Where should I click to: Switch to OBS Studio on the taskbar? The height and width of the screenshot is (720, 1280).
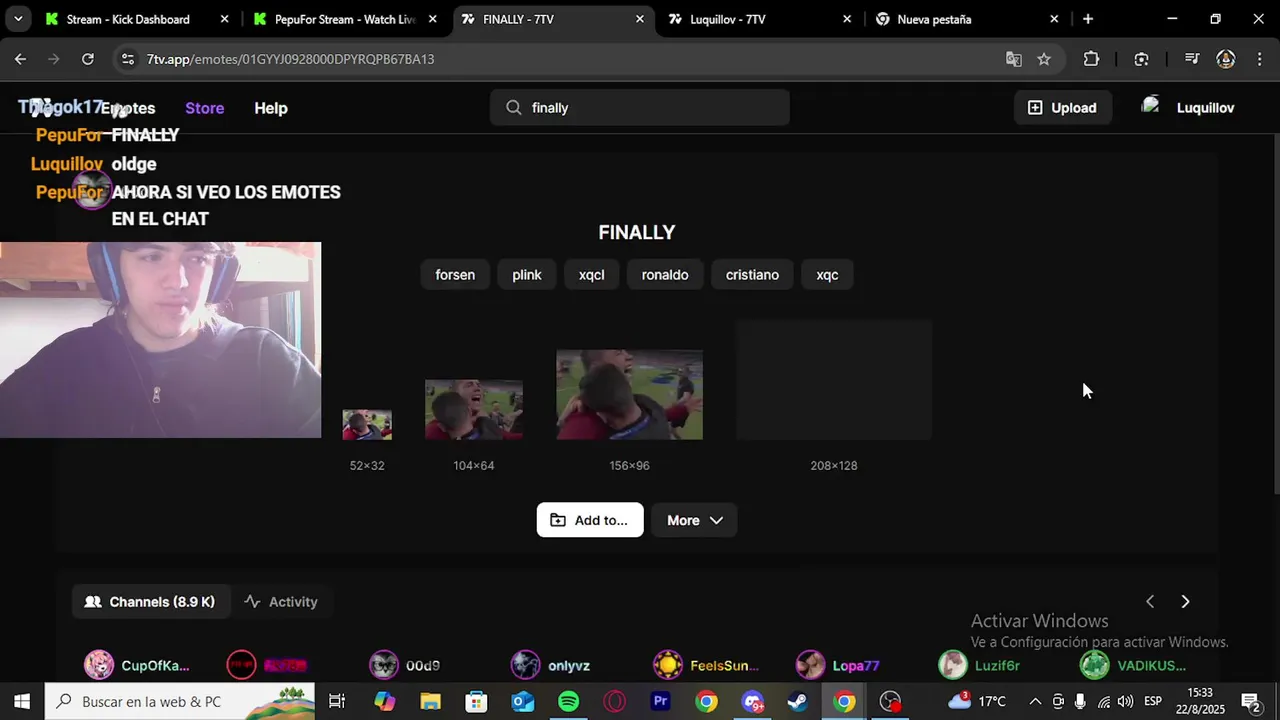890,702
